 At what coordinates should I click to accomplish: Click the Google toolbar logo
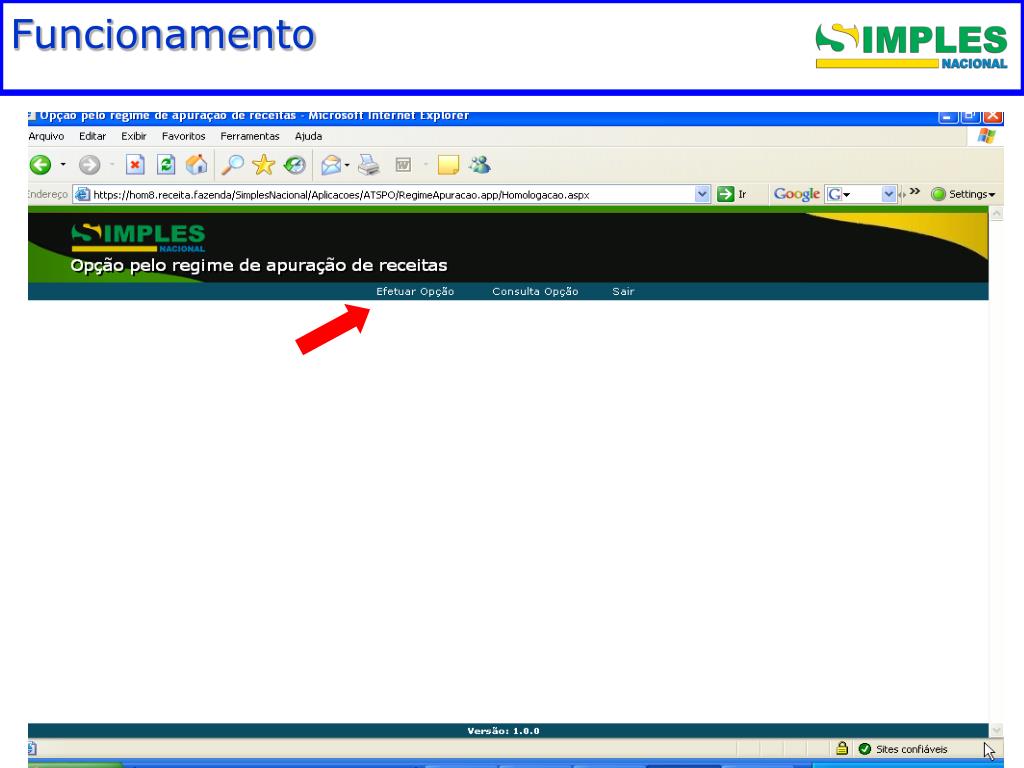(796, 194)
